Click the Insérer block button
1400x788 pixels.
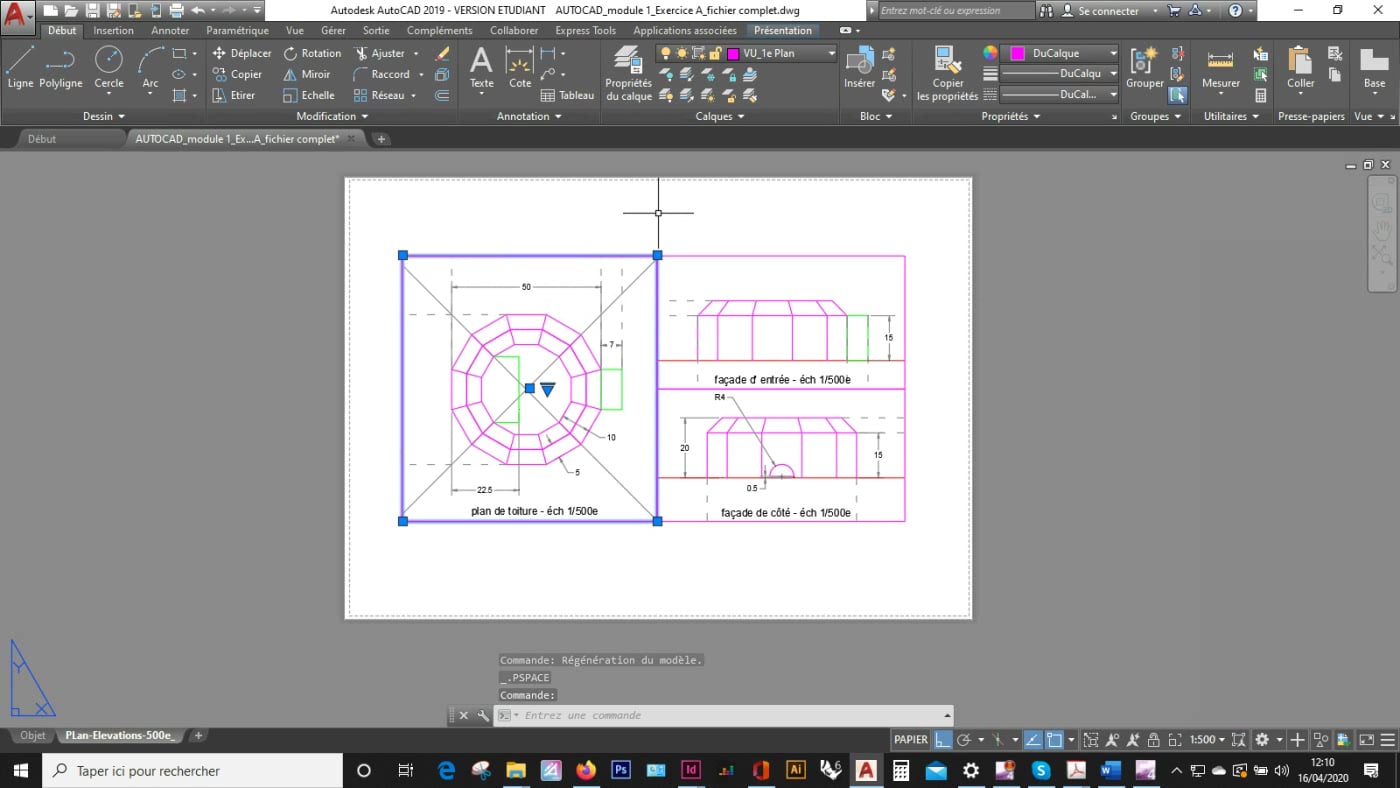(x=859, y=67)
